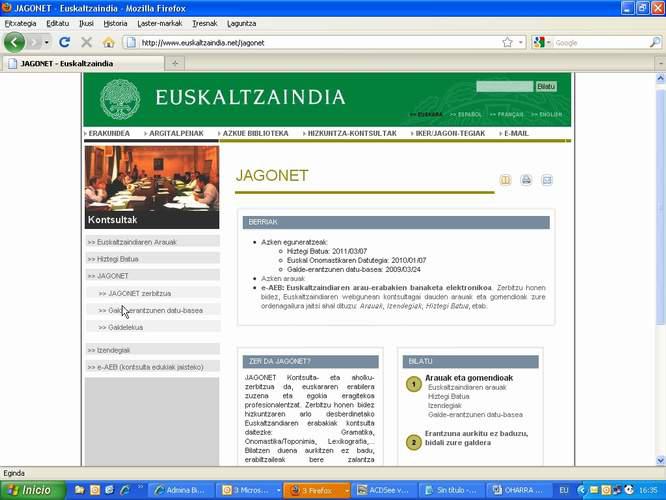Open e-AEB sidebar link
This screenshot has width=666, height=500.
[152, 367]
